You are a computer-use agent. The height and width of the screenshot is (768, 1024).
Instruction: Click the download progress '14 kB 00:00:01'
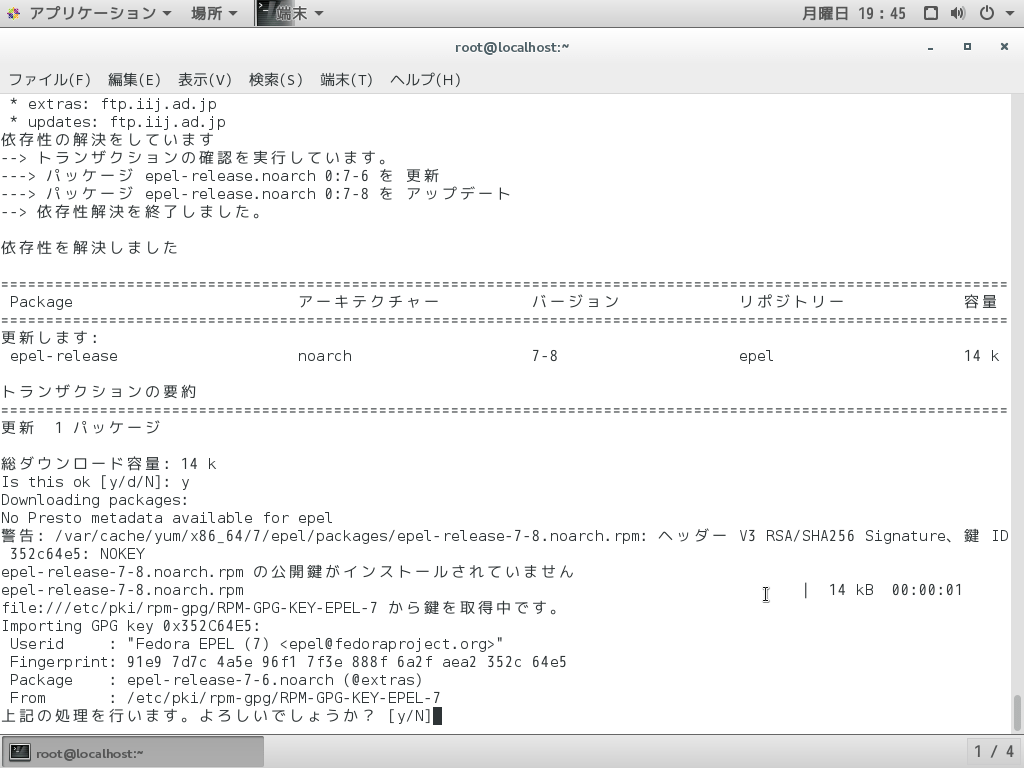coord(895,590)
